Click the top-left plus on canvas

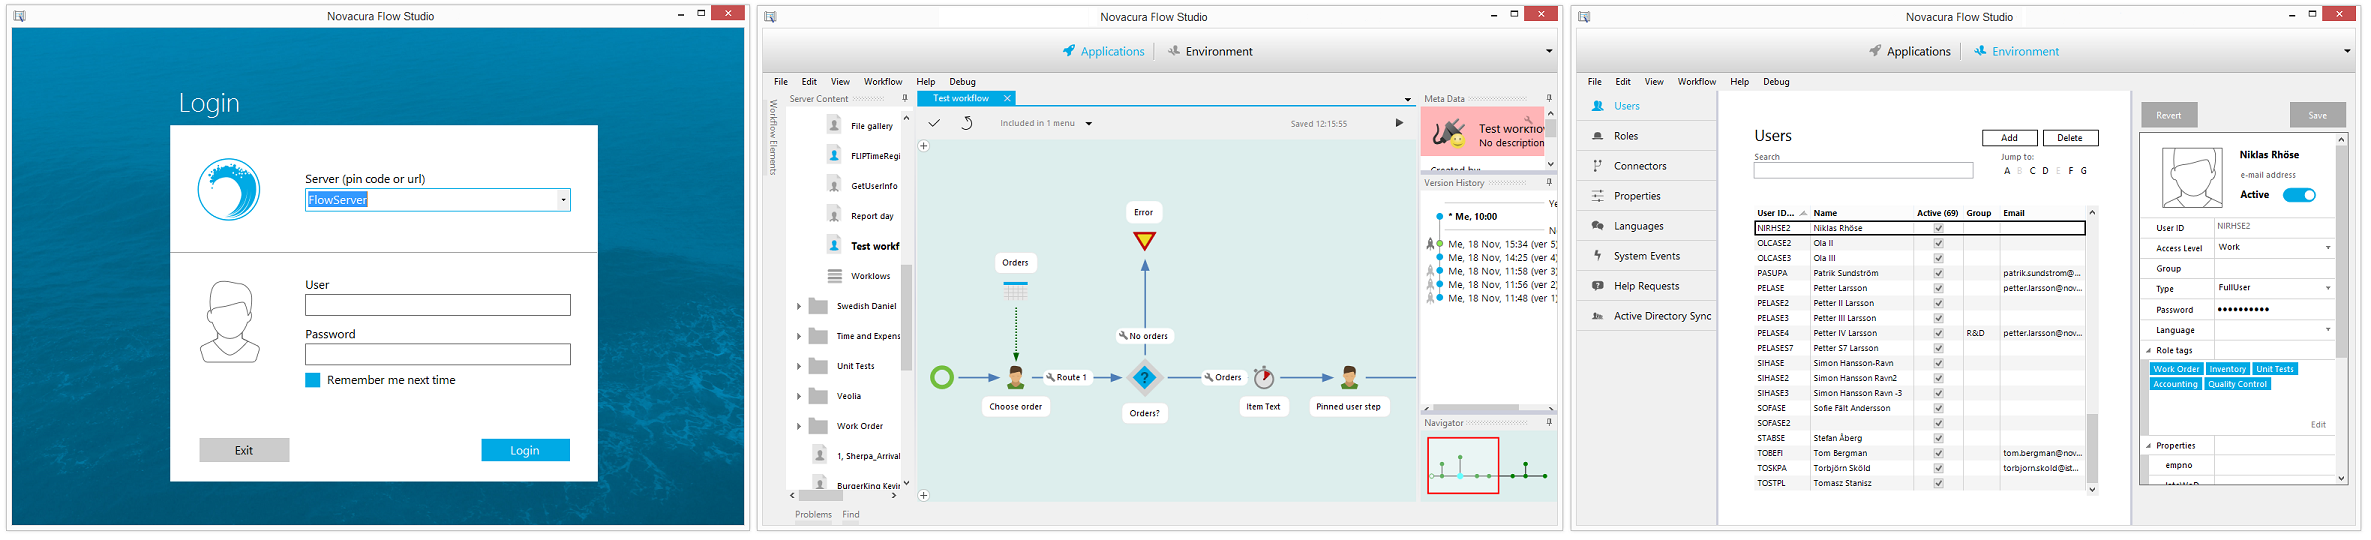tap(924, 146)
